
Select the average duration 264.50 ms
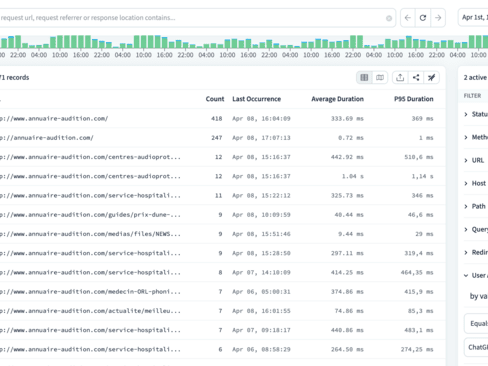pyautogui.click(x=347, y=349)
